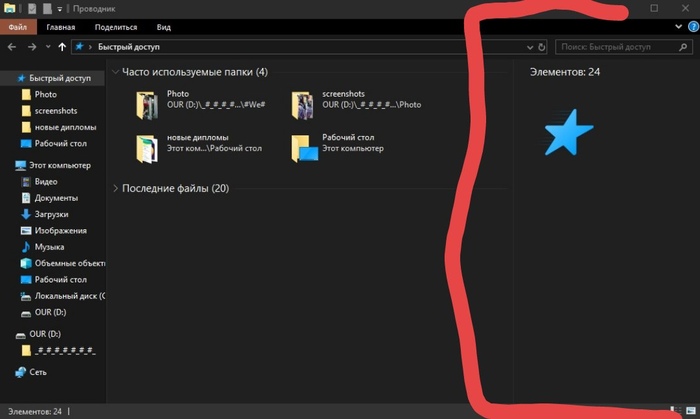Switch to the Главная ribbon tab
The width and height of the screenshot is (700, 419).
(61, 27)
